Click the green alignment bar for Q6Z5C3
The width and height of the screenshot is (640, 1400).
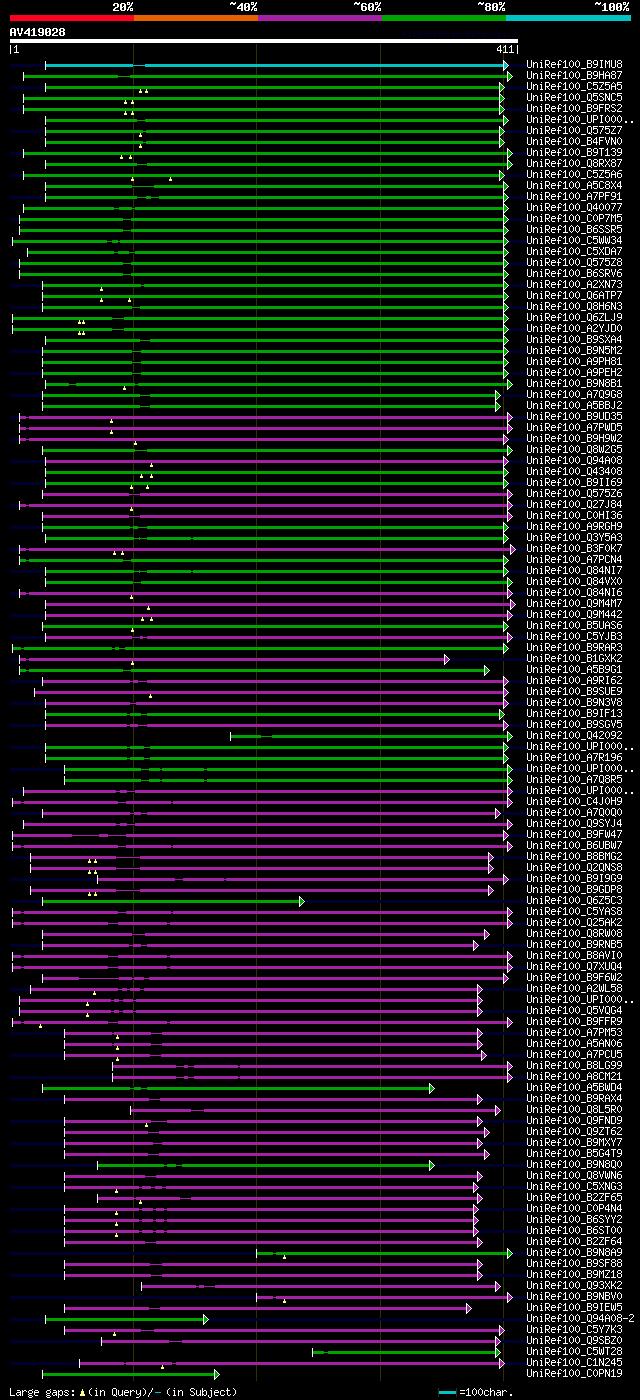click(x=173, y=900)
